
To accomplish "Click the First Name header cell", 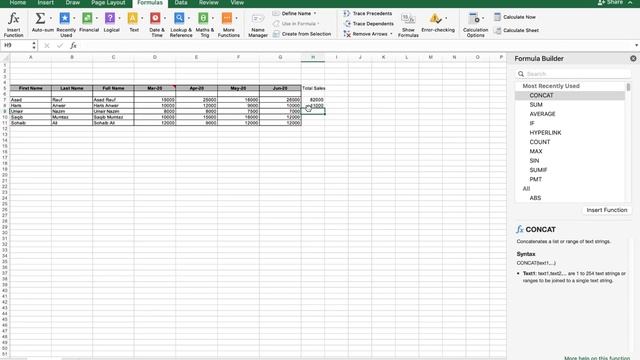I will pos(31,88).
